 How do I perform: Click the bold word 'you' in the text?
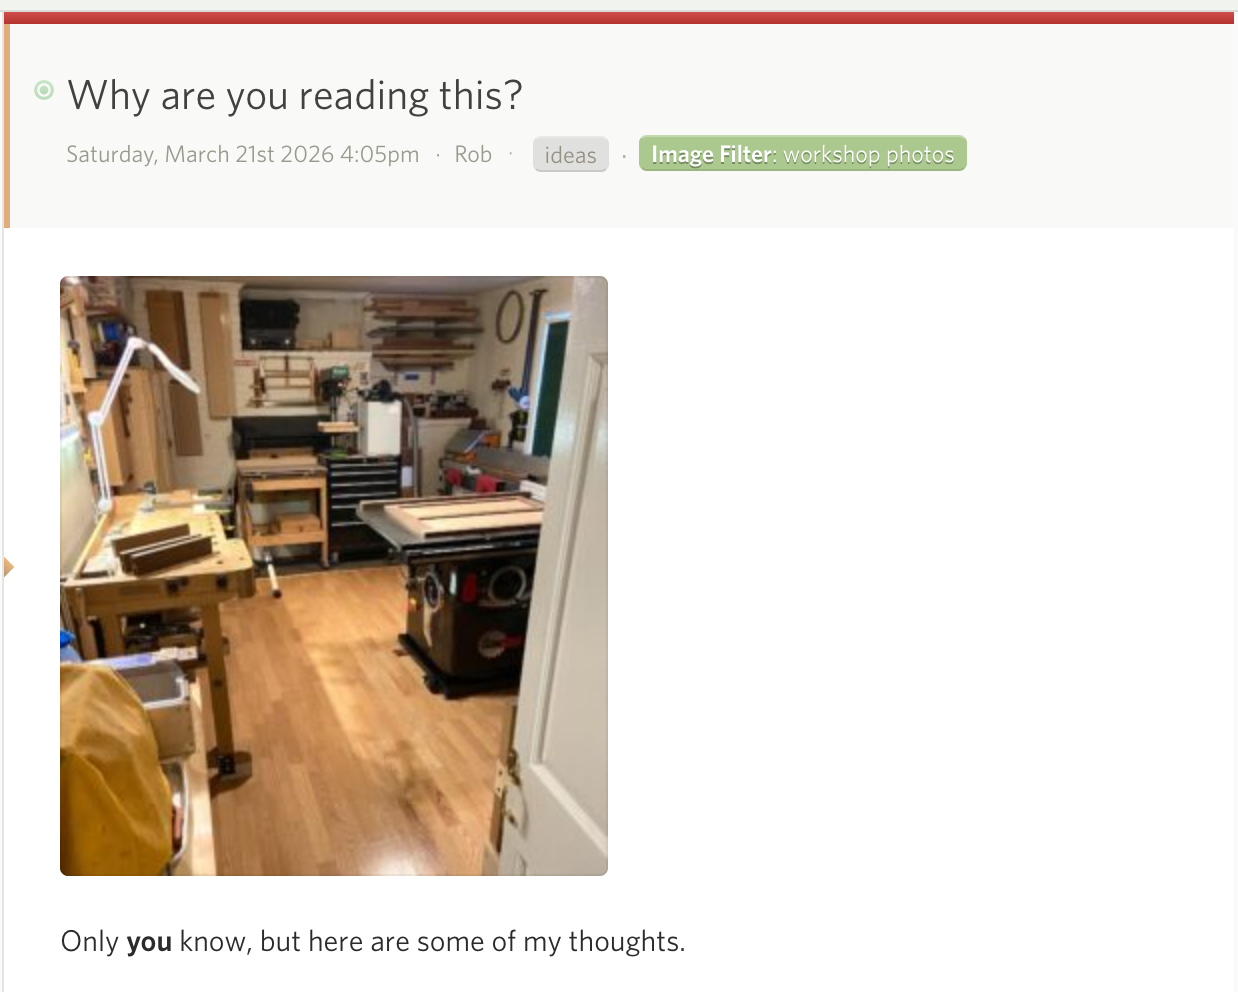[x=149, y=942]
